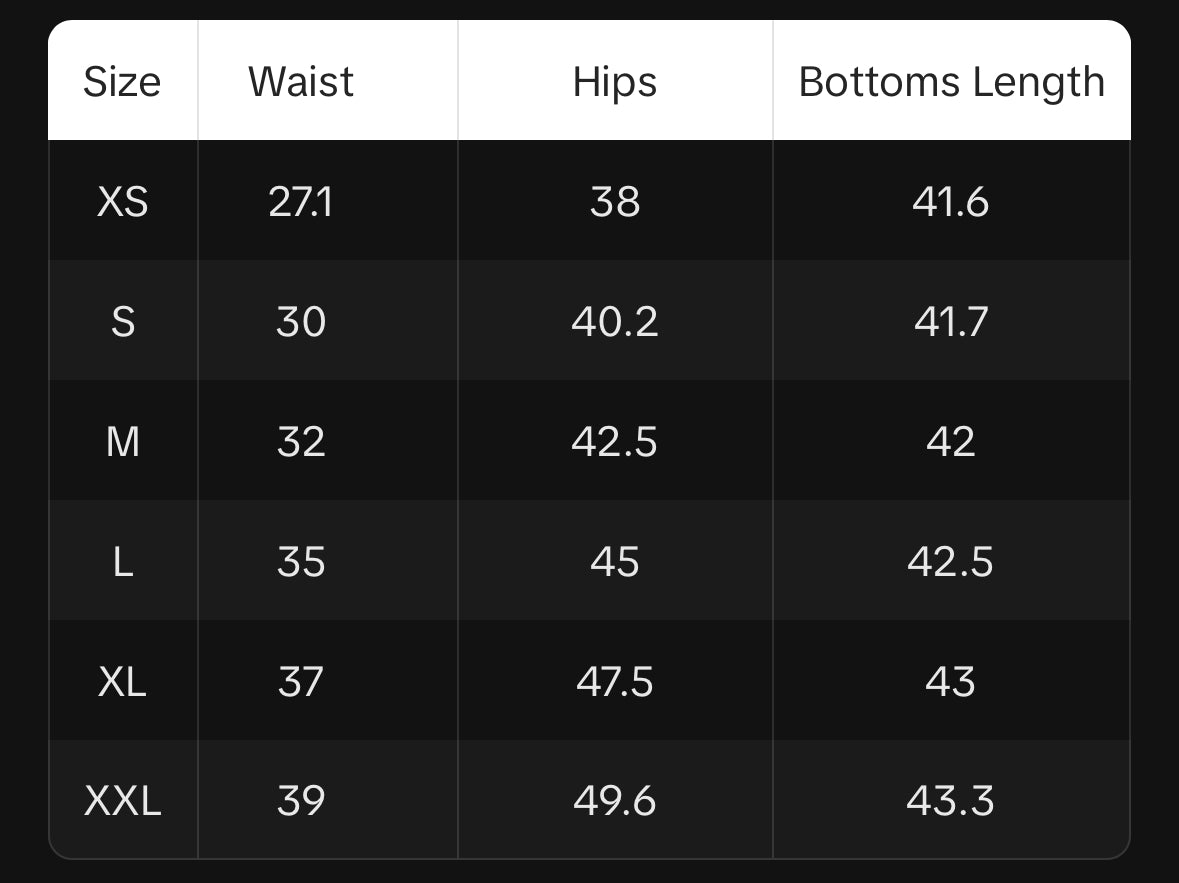Image resolution: width=1179 pixels, height=883 pixels.
Task: Select the M size row label
Action: pyautogui.click(x=122, y=442)
